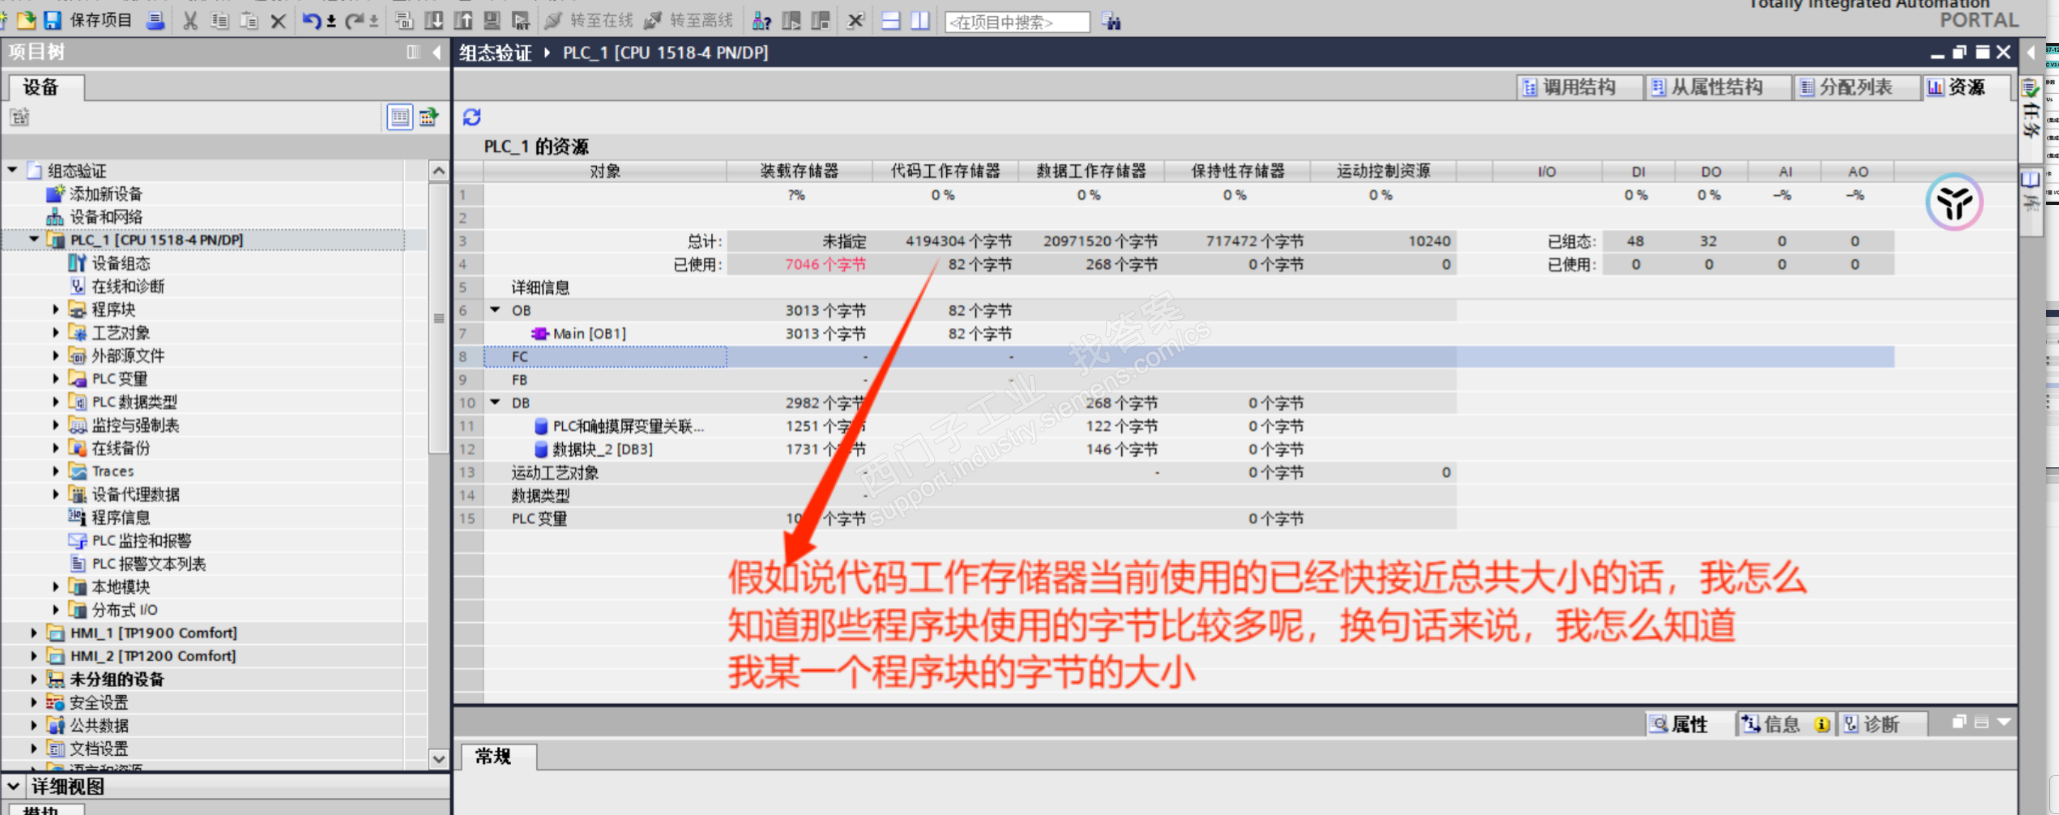
Task: Collapse the 详细视图 panel
Action: [14, 786]
